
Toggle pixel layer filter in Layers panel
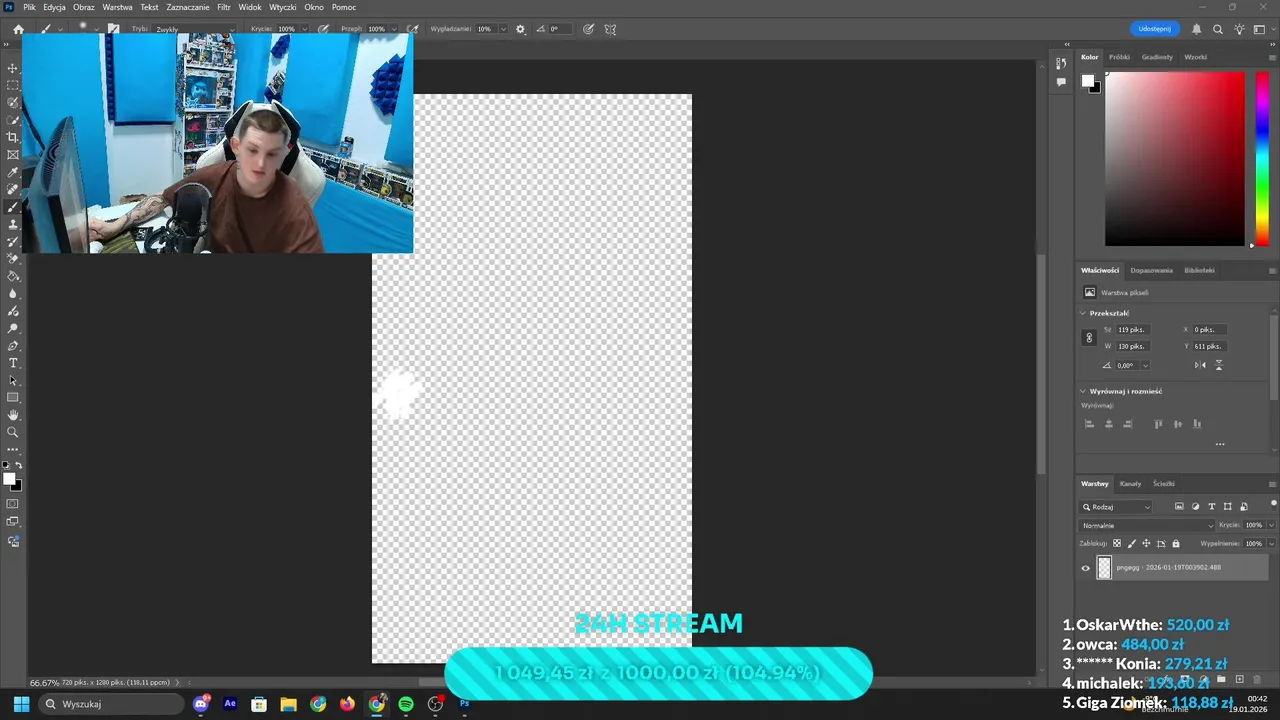coord(1179,507)
